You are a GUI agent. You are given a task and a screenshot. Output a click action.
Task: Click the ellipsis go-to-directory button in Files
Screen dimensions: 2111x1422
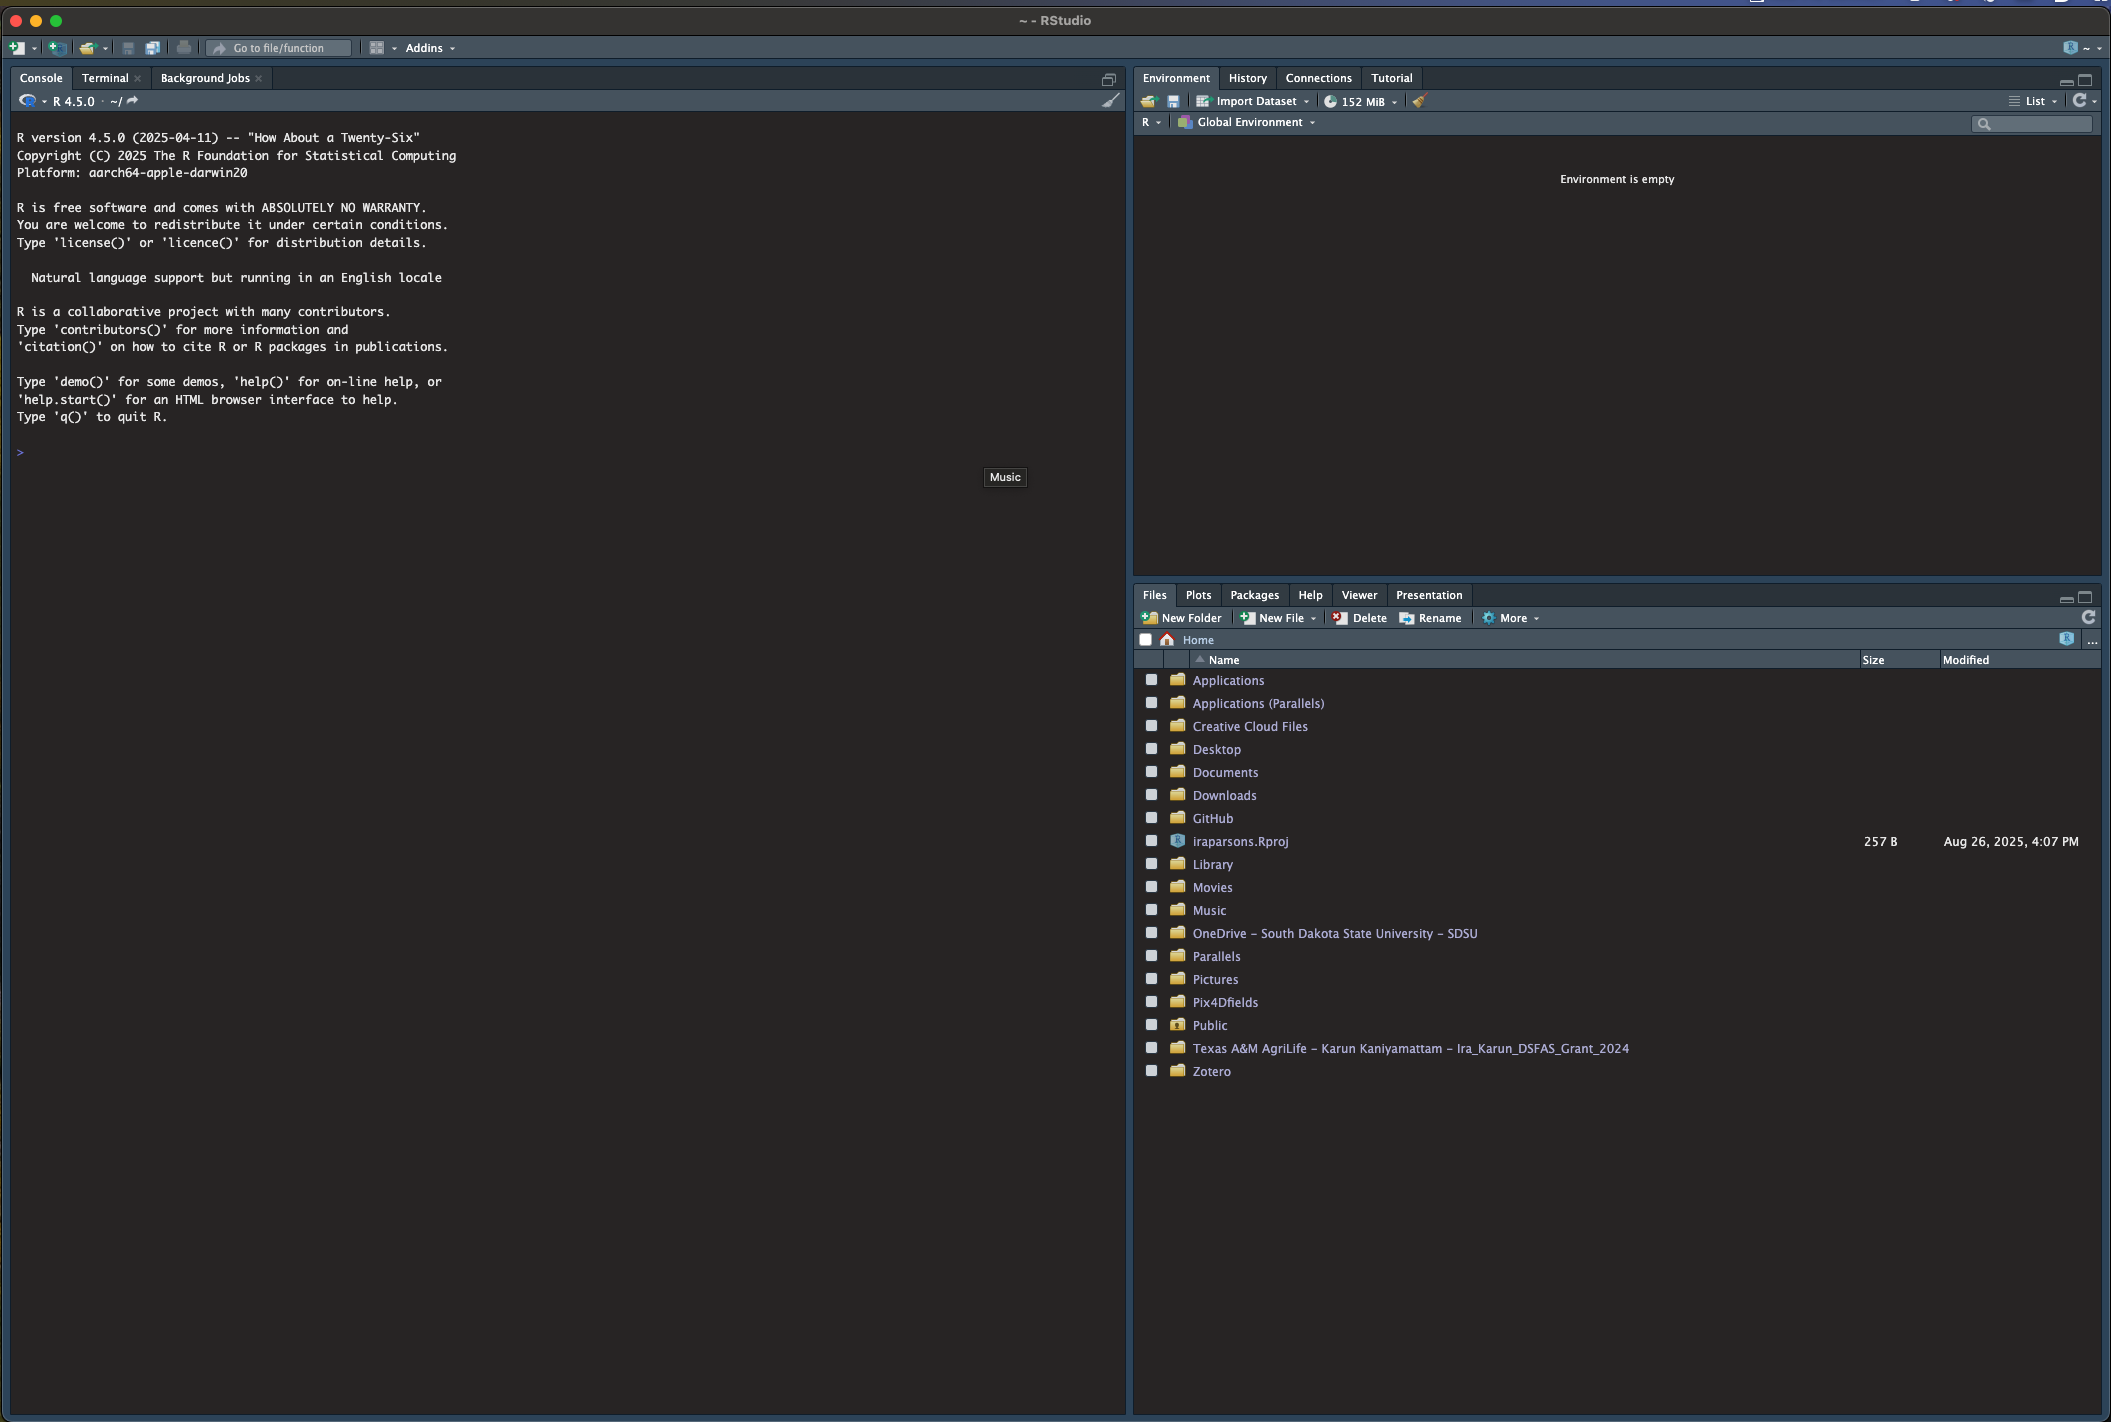coord(2092,641)
